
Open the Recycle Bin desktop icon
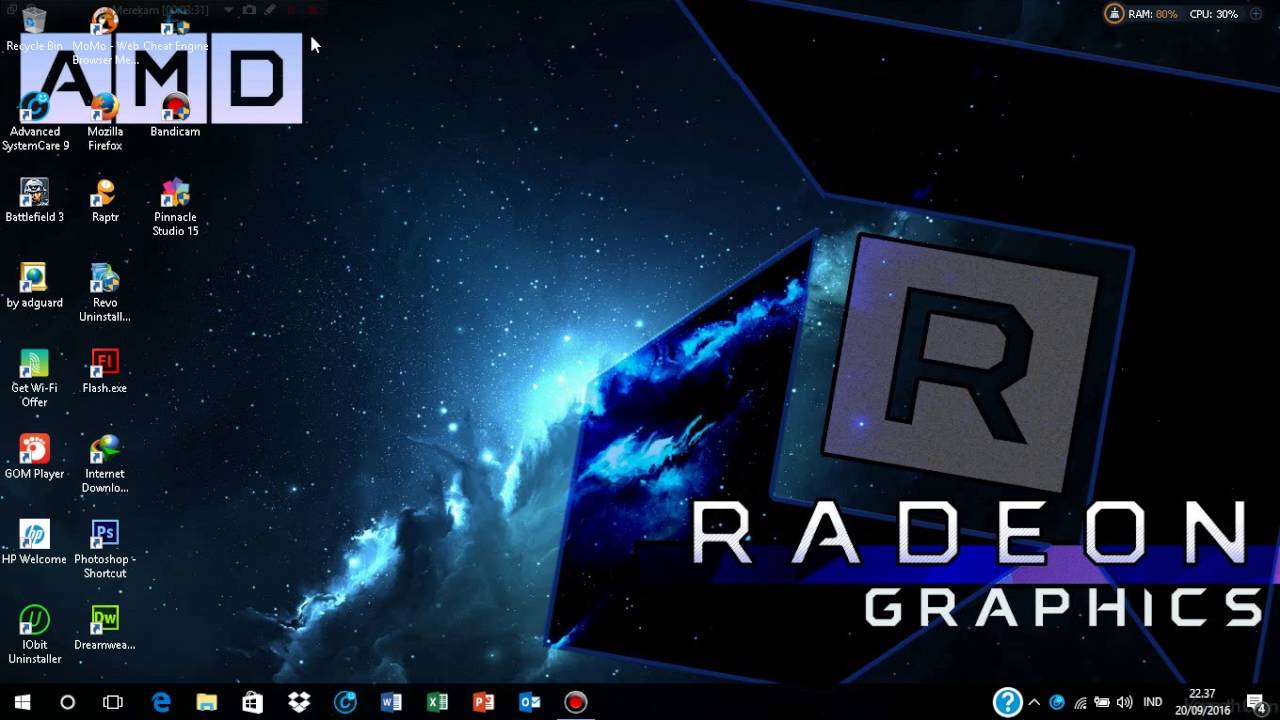(34, 30)
